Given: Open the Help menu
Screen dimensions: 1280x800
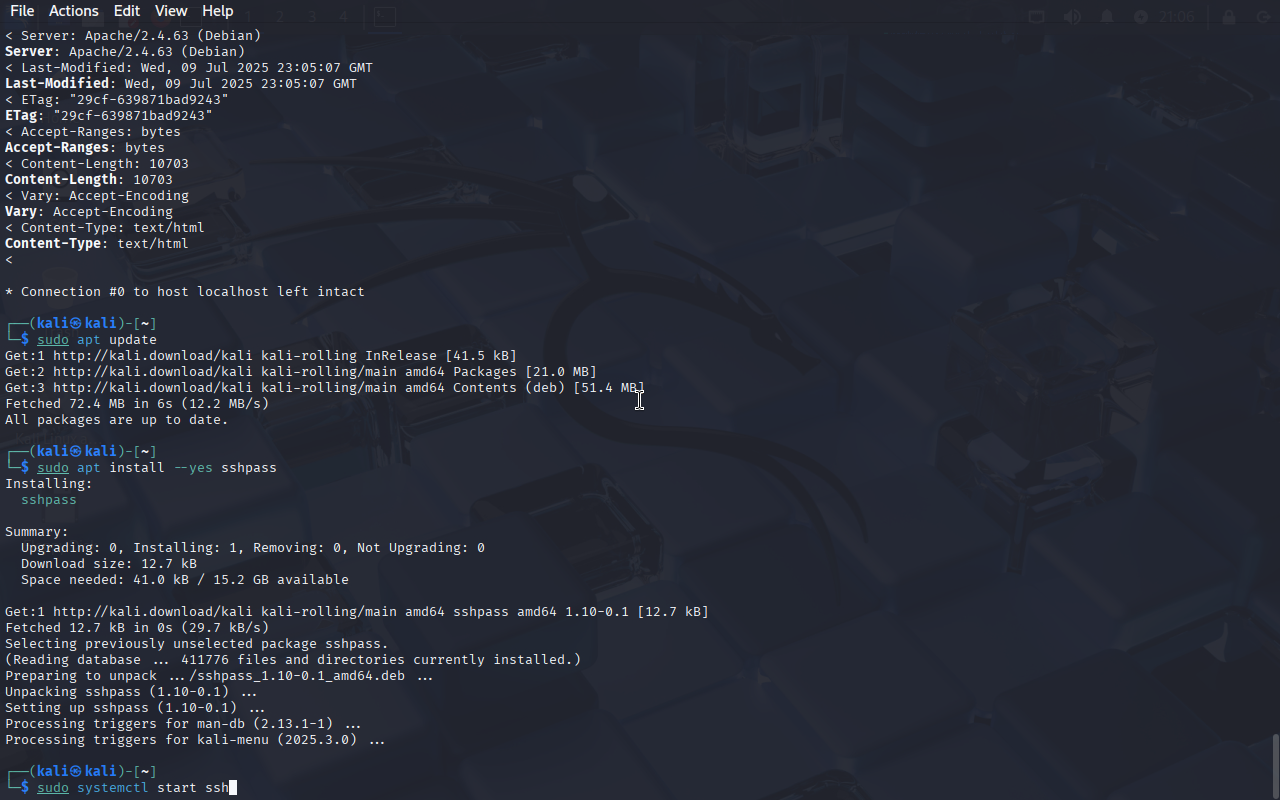Looking at the screenshot, I should (x=217, y=11).
